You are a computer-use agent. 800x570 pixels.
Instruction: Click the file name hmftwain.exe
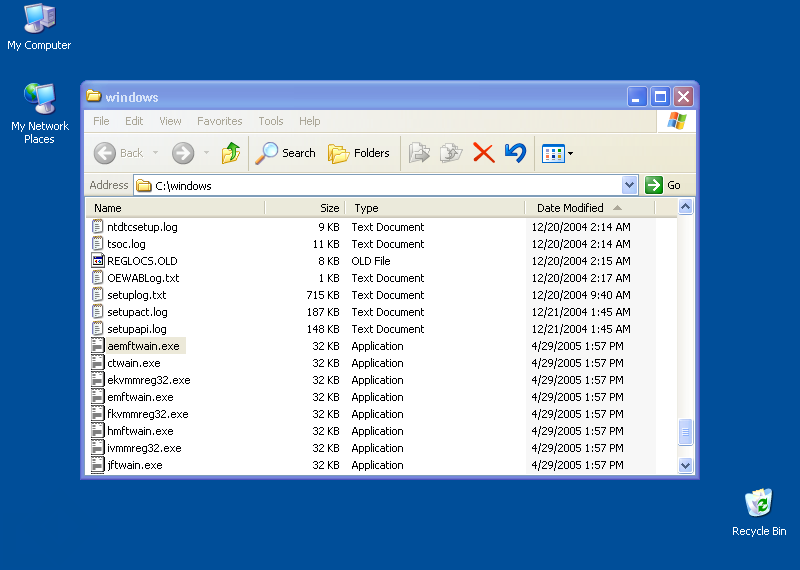140,431
